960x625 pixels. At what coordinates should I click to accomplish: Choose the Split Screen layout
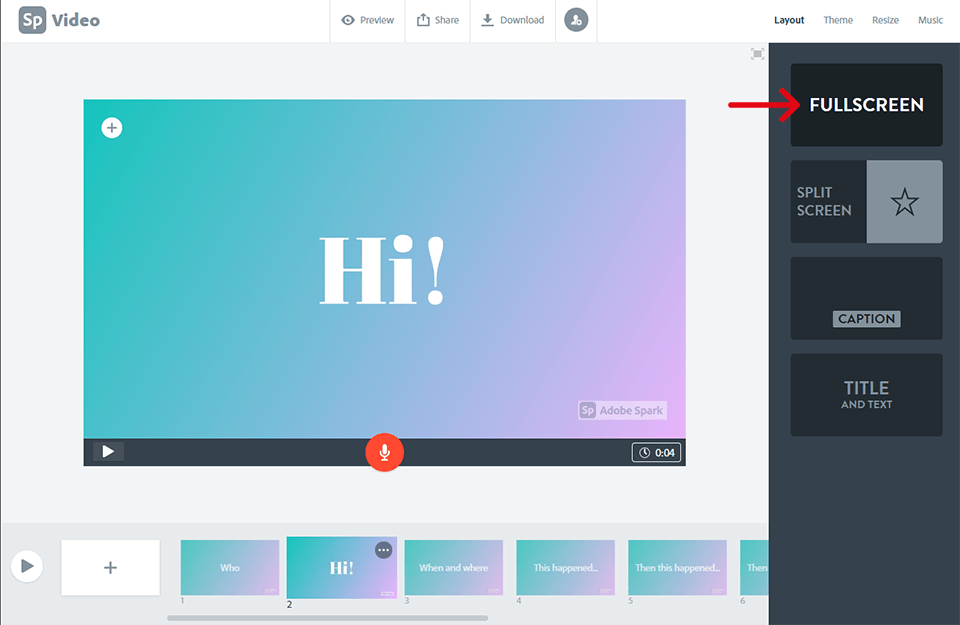(866, 201)
